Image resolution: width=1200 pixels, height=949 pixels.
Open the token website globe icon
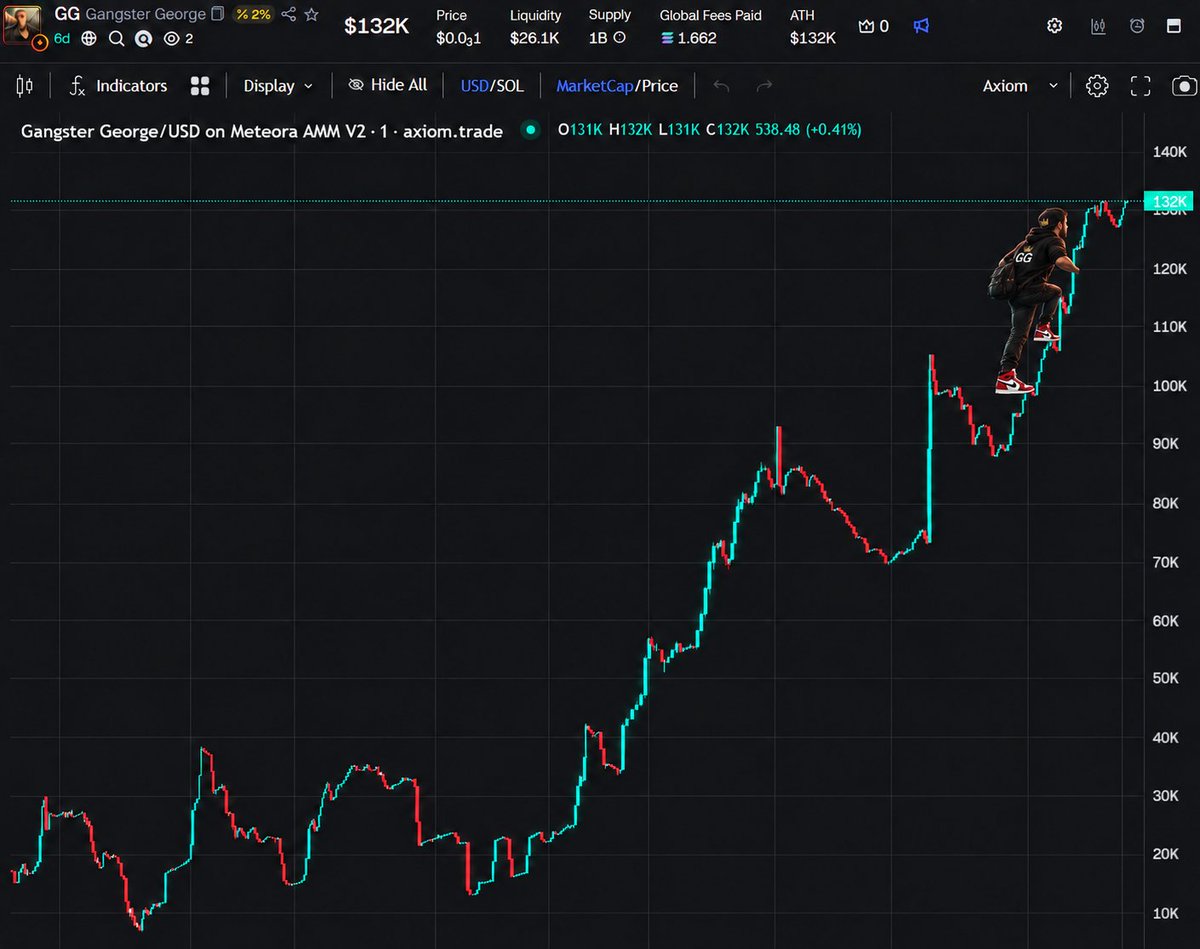tap(89, 38)
